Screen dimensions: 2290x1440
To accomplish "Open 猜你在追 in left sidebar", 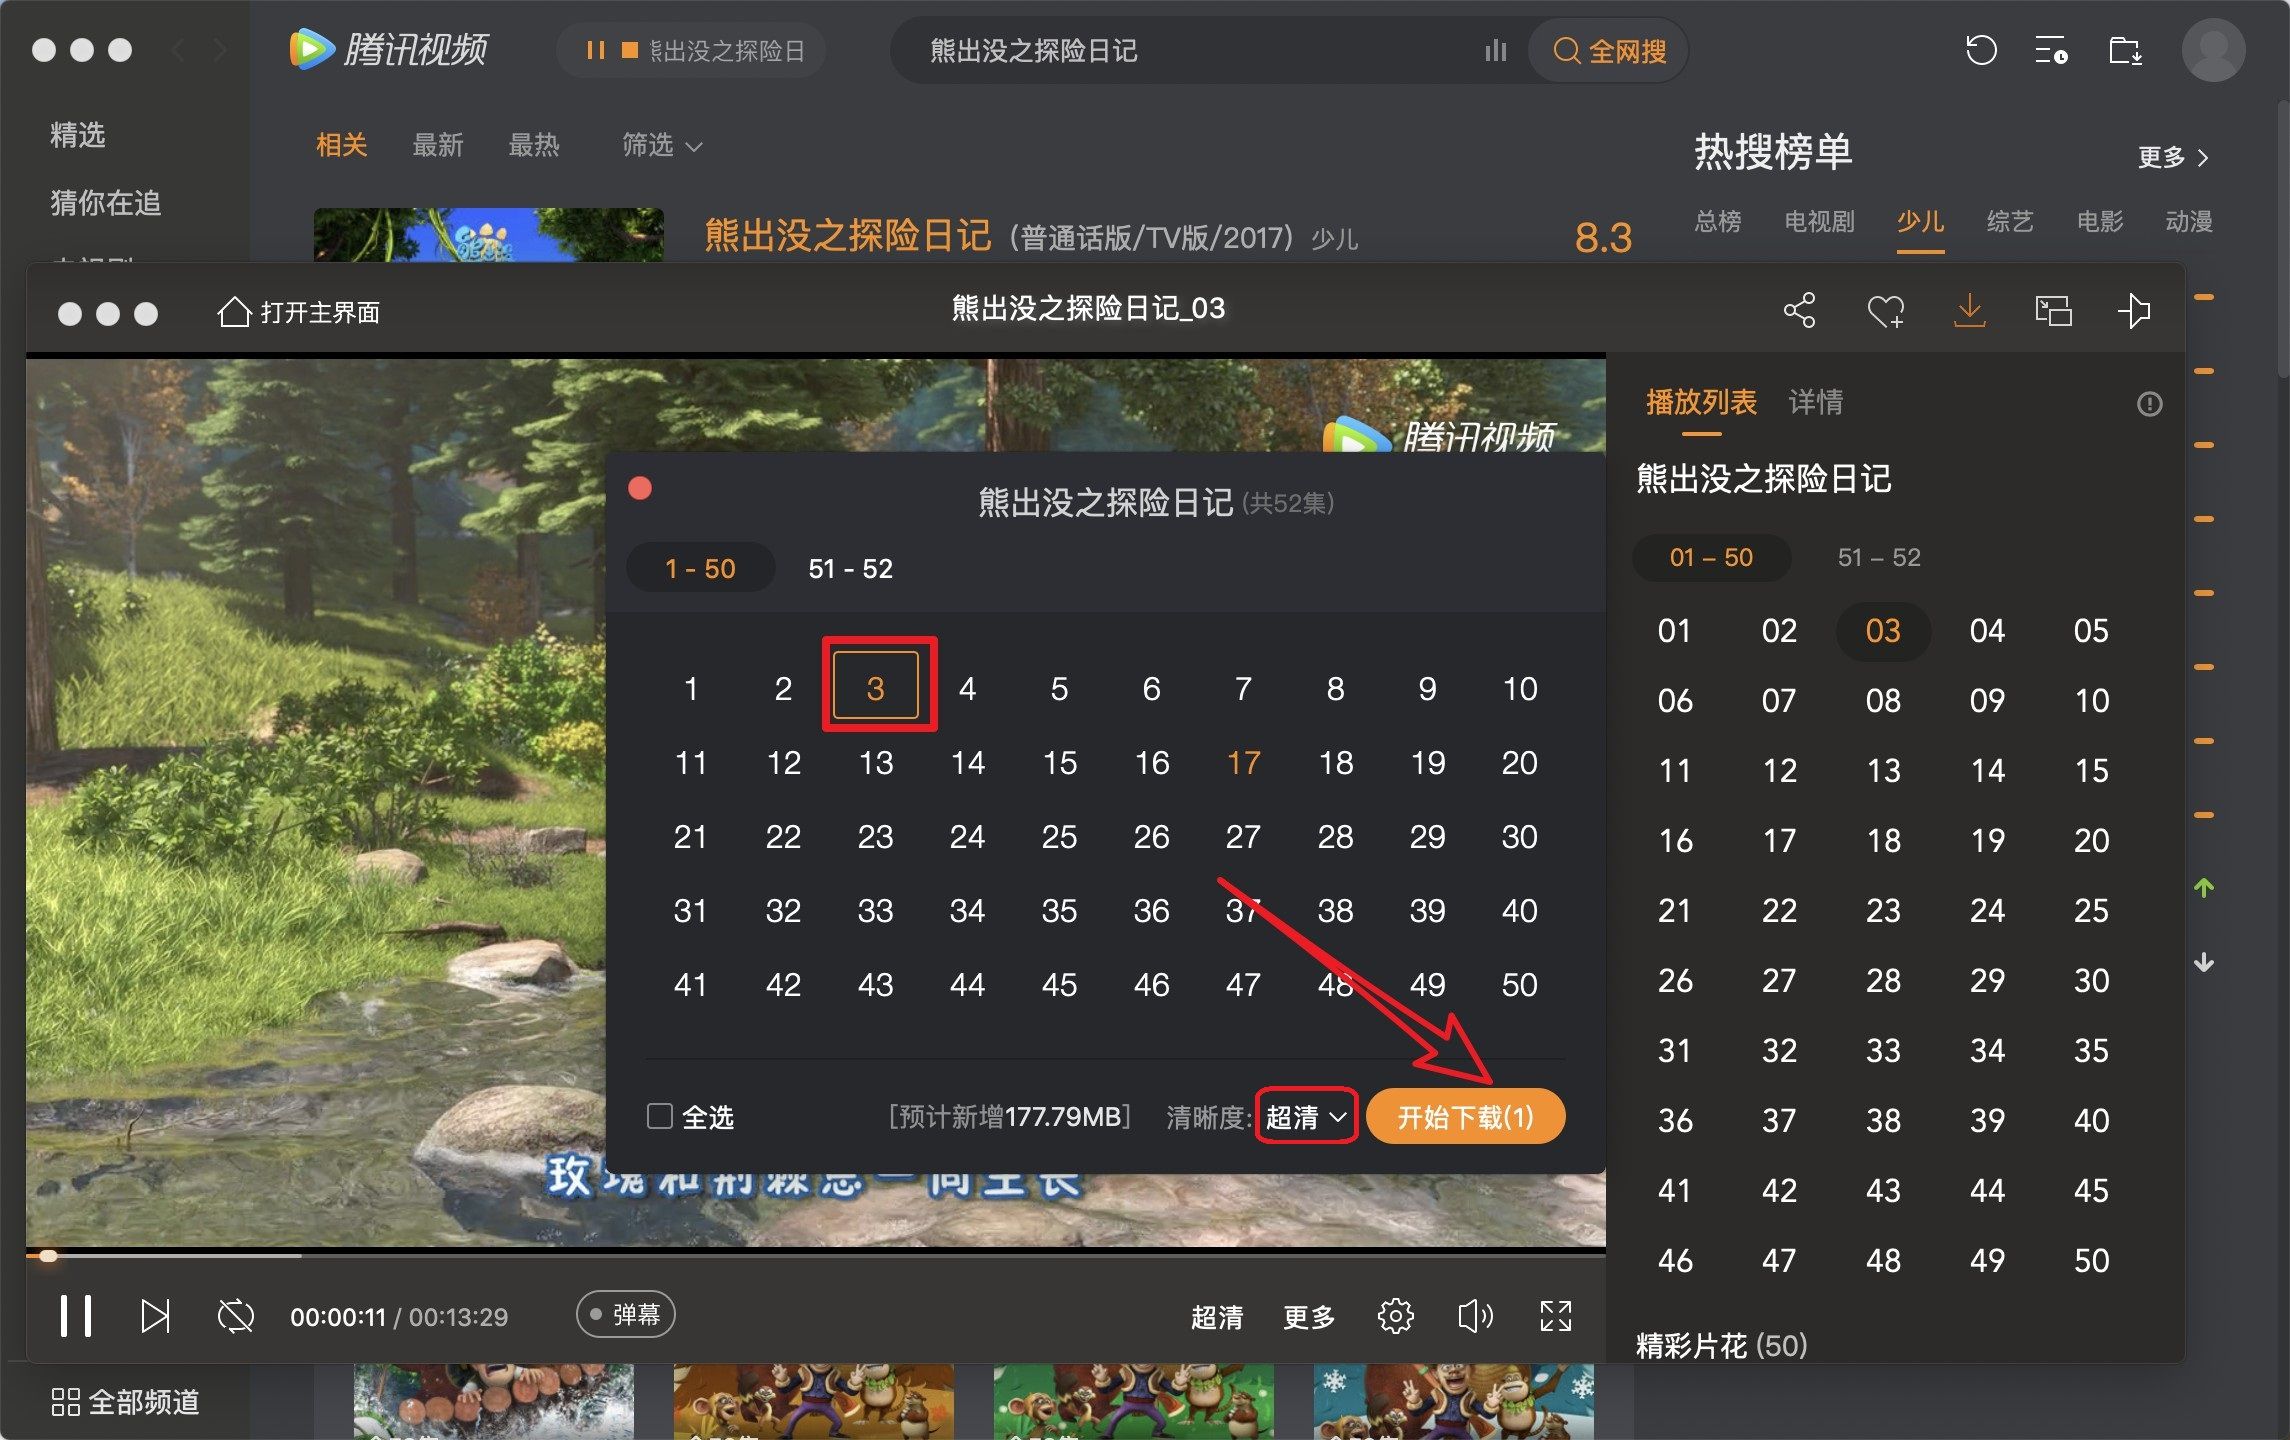I will (106, 203).
